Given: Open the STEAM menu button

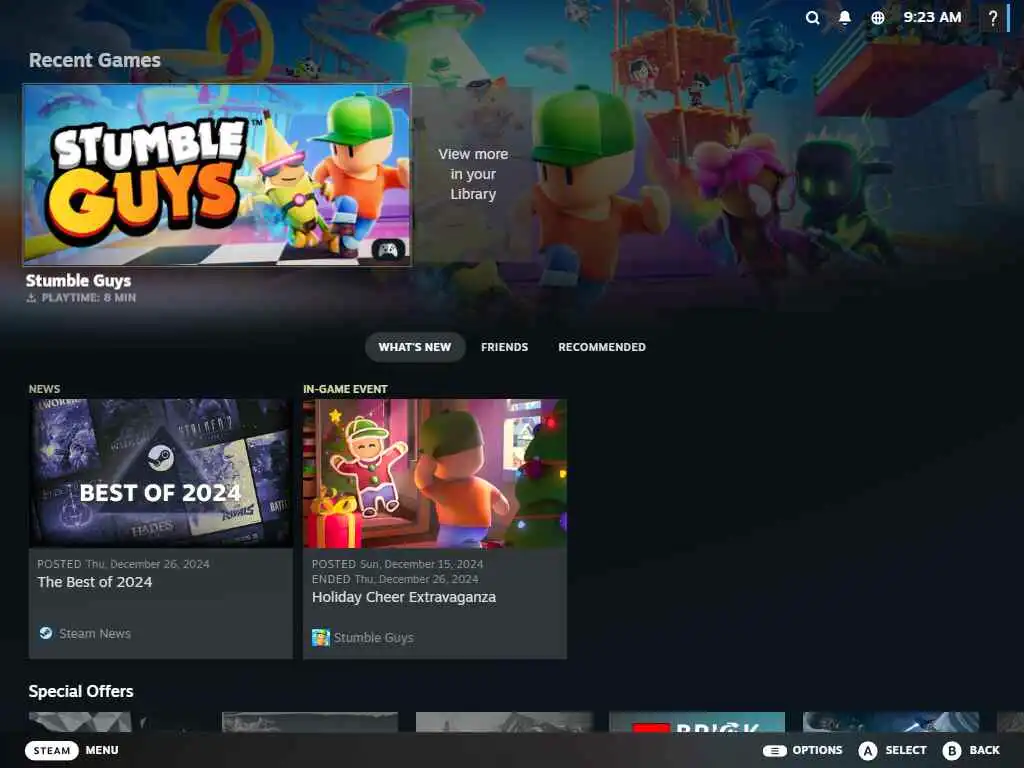Looking at the screenshot, I should pos(52,750).
